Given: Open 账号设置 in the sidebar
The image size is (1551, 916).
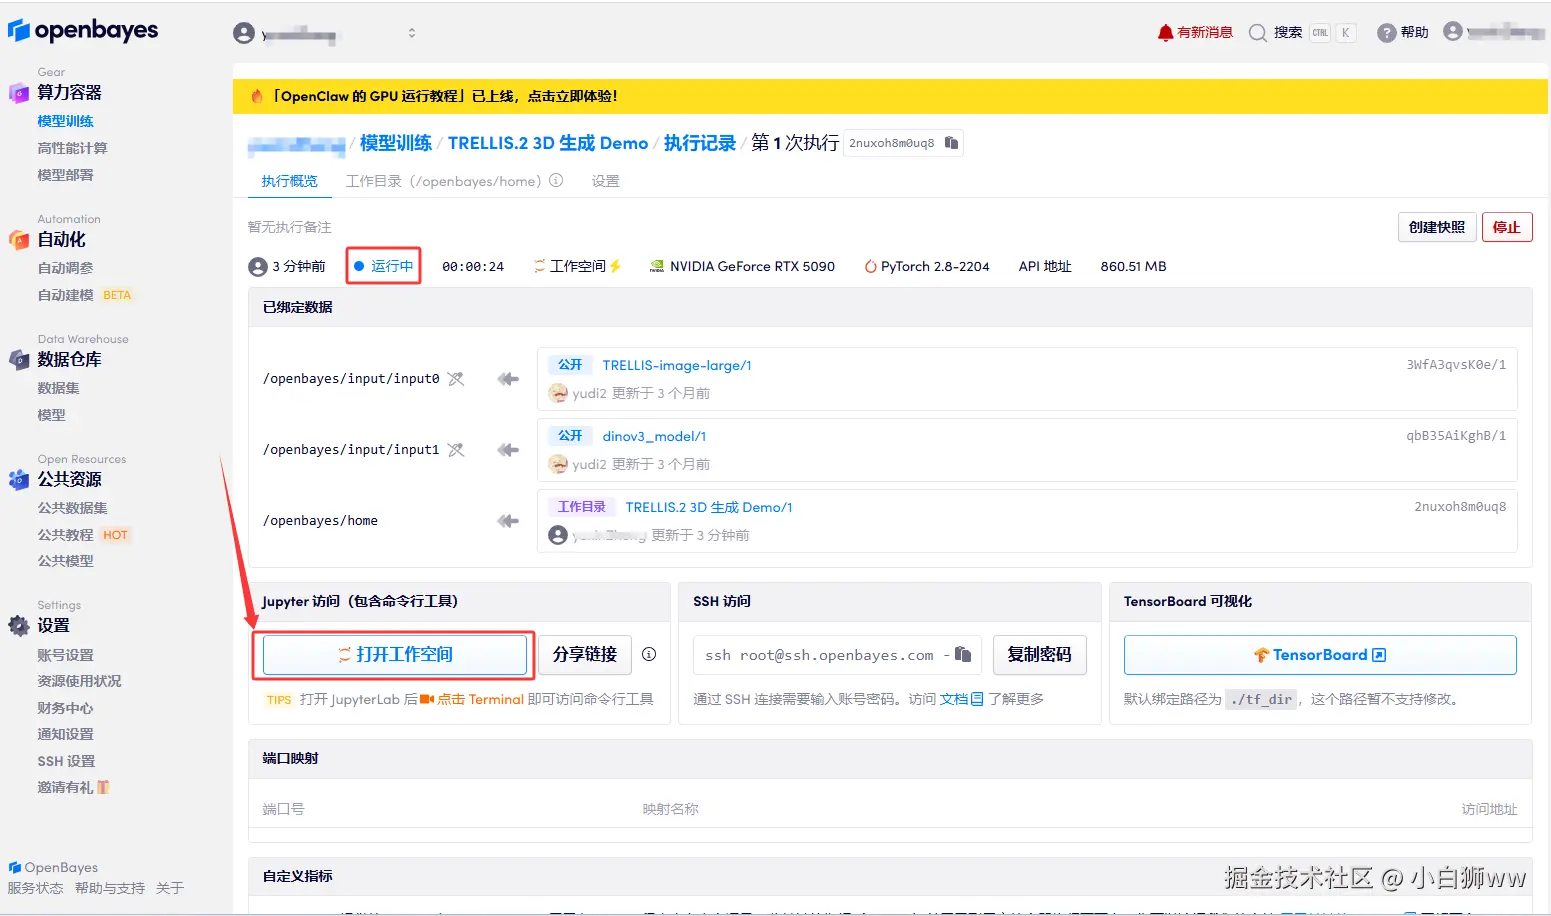Looking at the screenshot, I should pyautogui.click(x=65, y=655).
